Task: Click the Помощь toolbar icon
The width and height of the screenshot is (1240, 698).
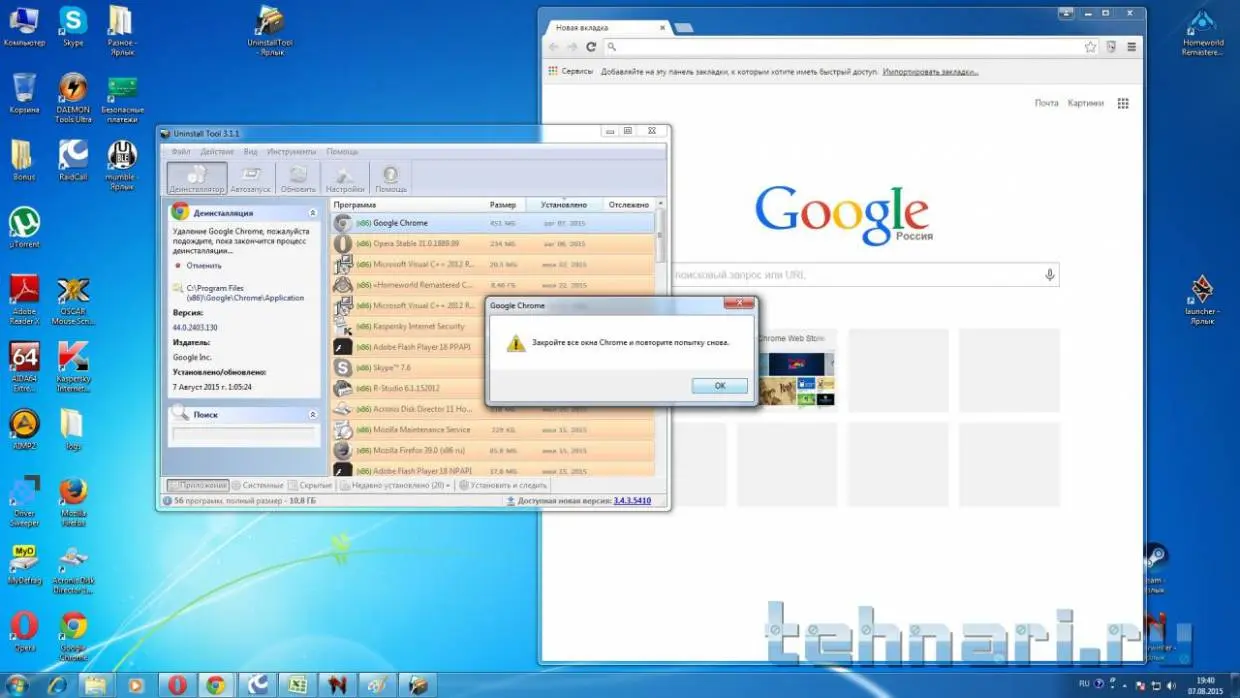Action: pyautogui.click(x=390, y=177)
